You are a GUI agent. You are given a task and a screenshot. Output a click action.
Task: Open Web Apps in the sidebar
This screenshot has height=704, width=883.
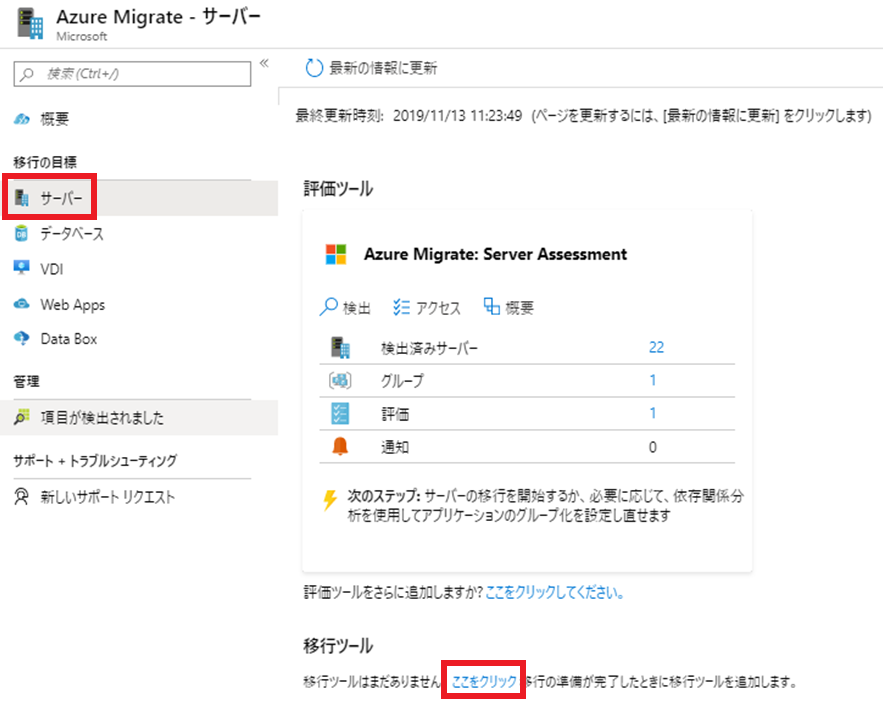73,305
